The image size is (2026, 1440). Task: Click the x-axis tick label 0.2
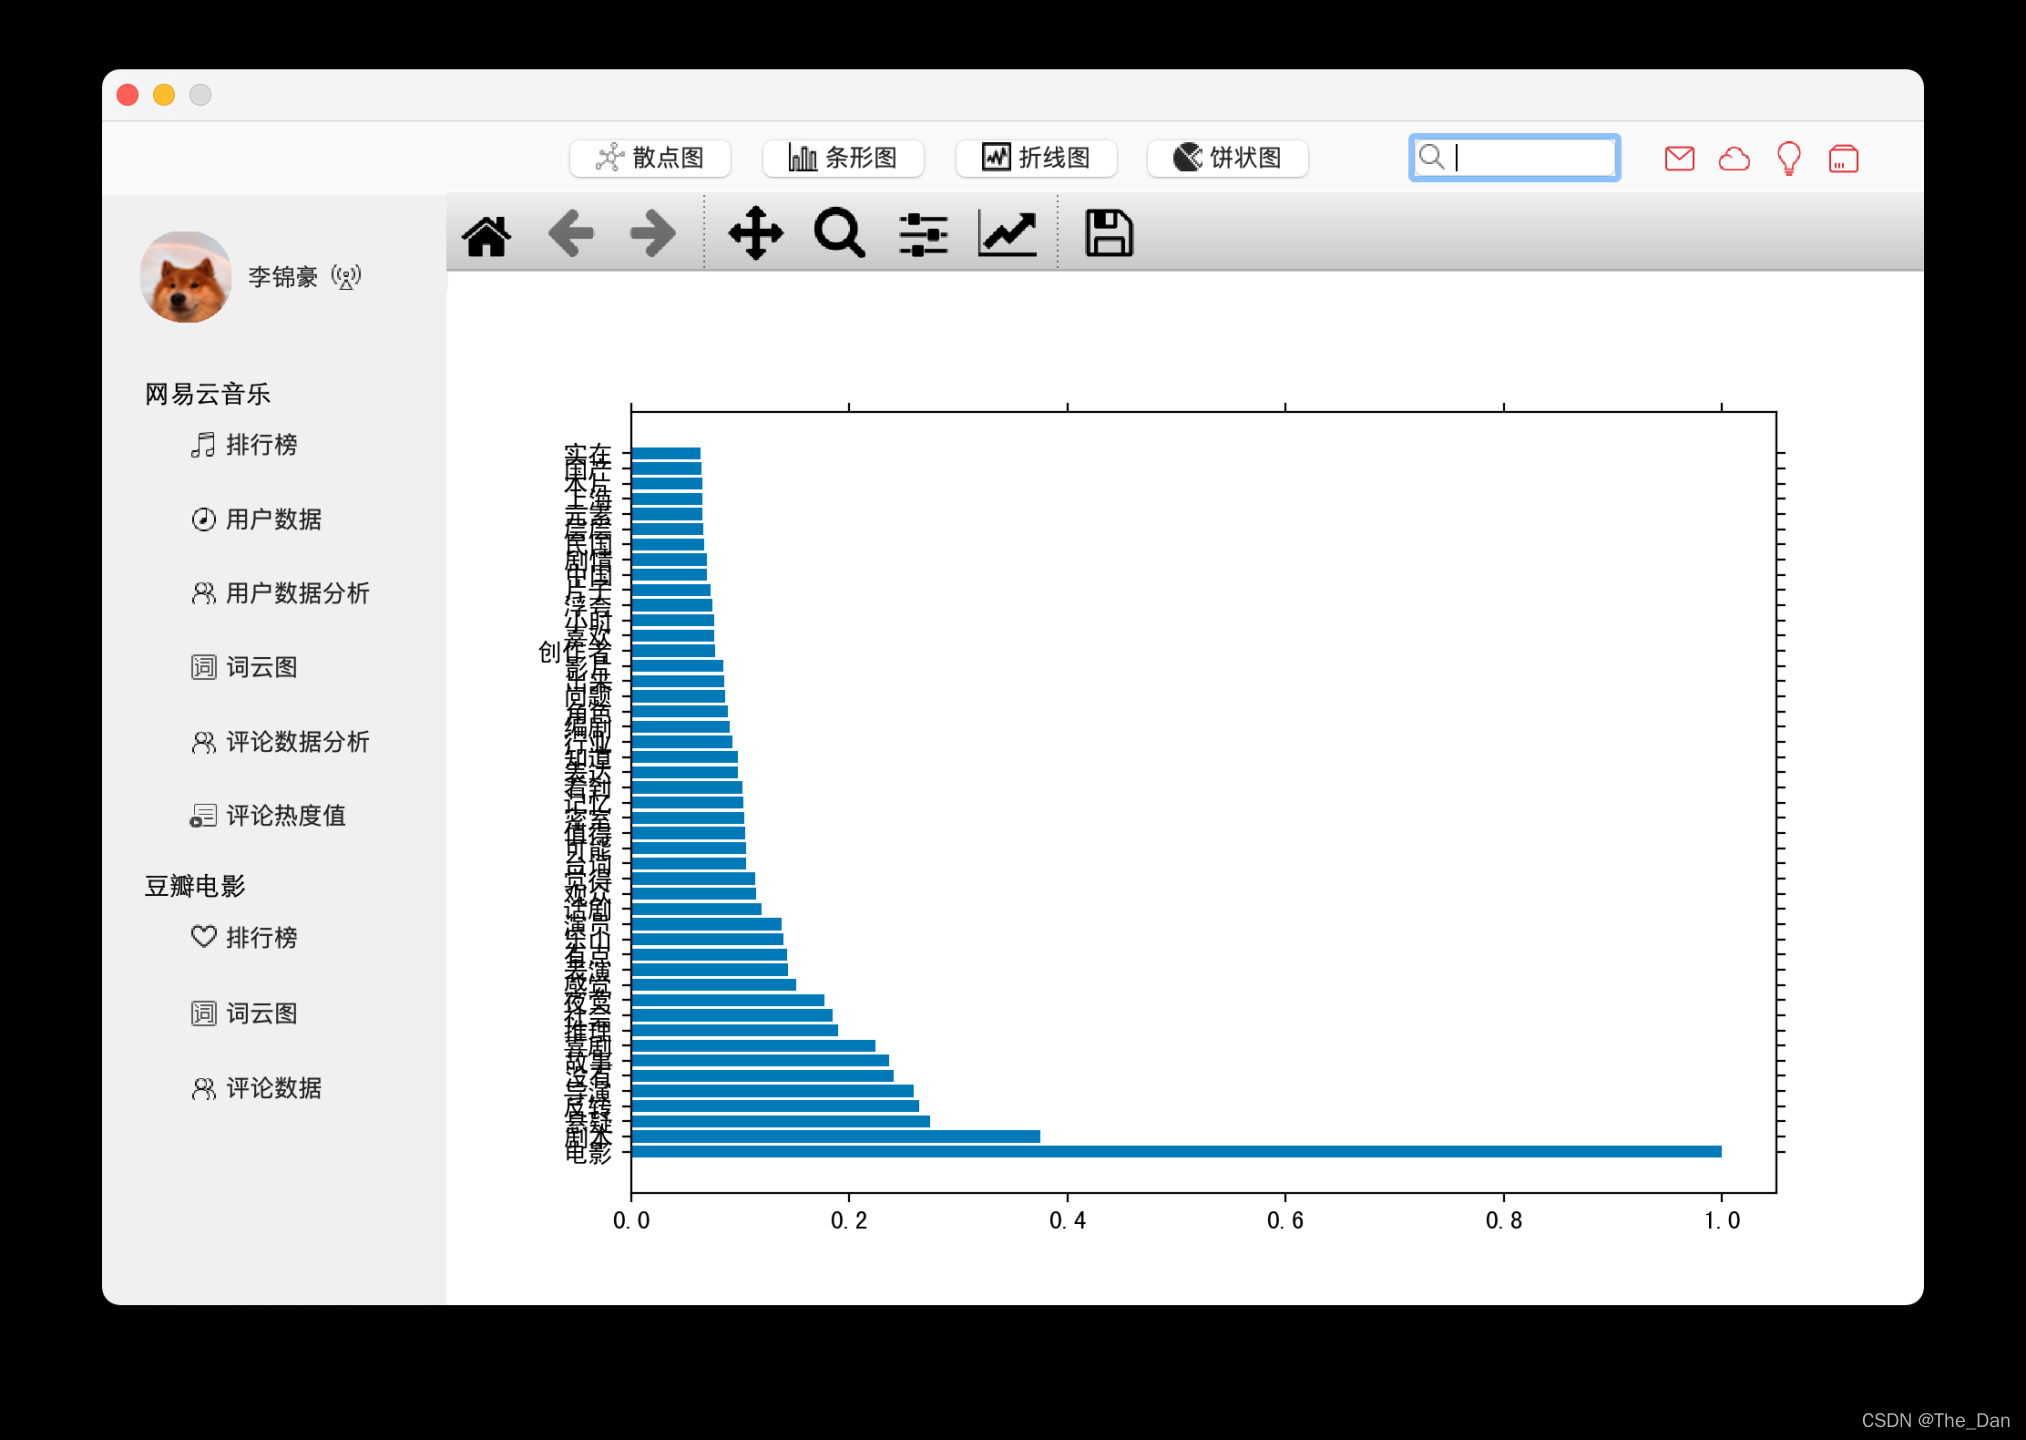(849, 1221)
